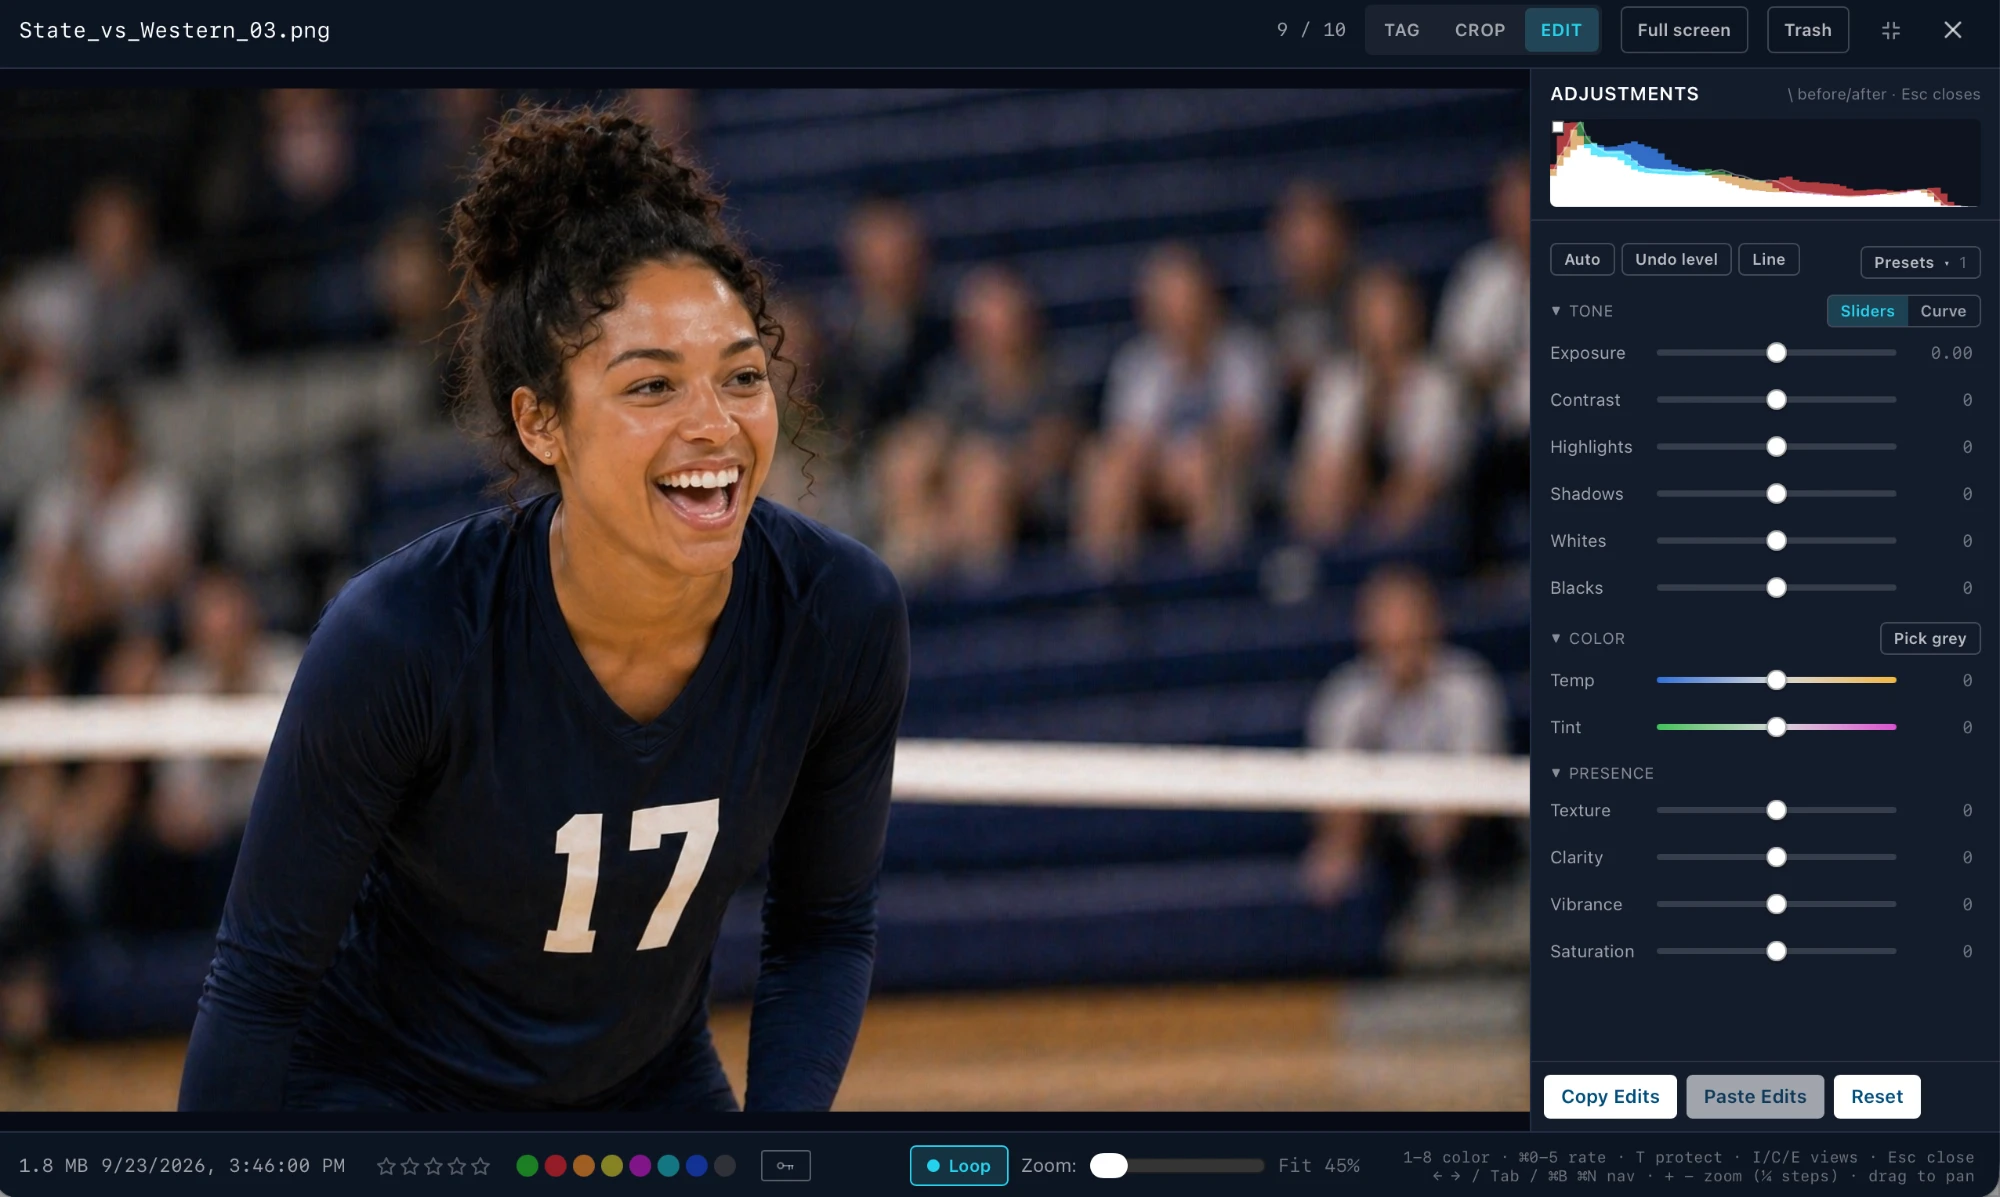Switch tone view to Curve
Image resolution: width=2000 pixels, height=1197 pixels.
point(1942,311)
